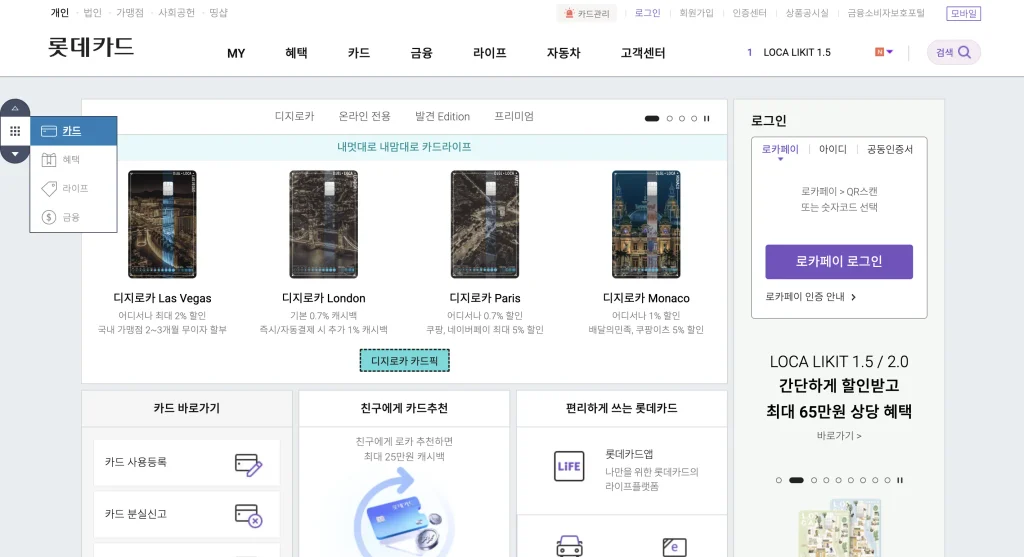Click the e-document icon beside car icon
The image size is (1024, 557).
(675, 547)
